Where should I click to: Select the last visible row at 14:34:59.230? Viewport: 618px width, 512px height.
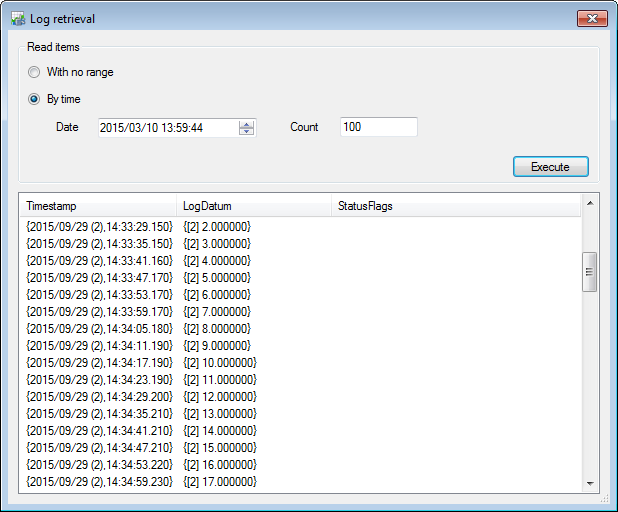point(99,481)
